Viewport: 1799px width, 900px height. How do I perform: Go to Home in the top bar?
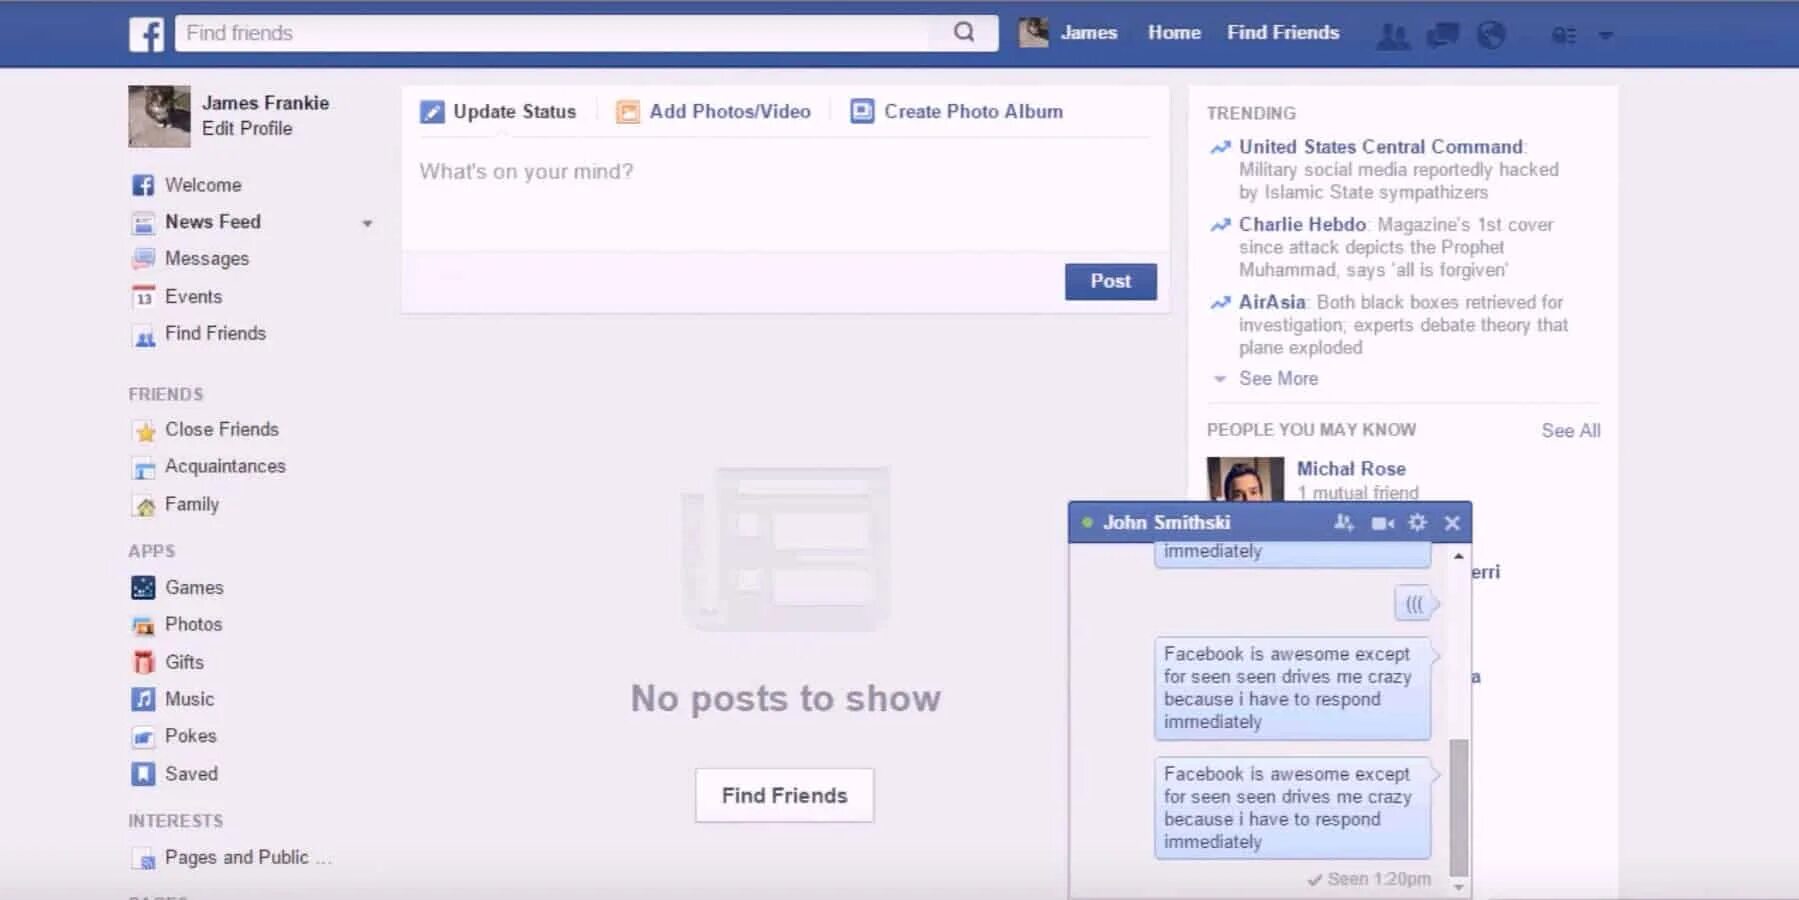coord(1174,33)
